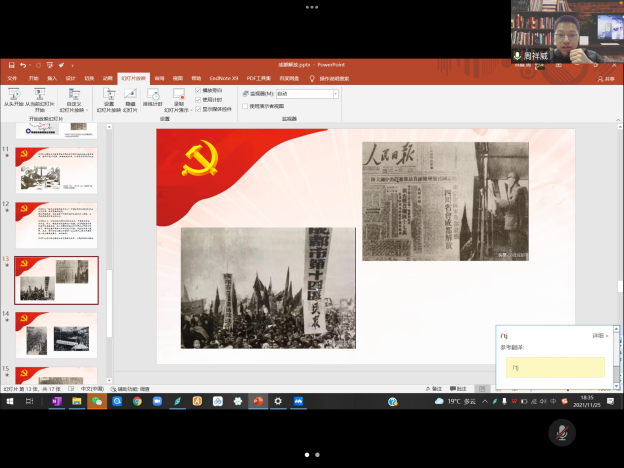The height and width of the screenshot is (468, 624).
Task: Open the EndNote X9 ribbon tab
Action: [x=224, y=78]
